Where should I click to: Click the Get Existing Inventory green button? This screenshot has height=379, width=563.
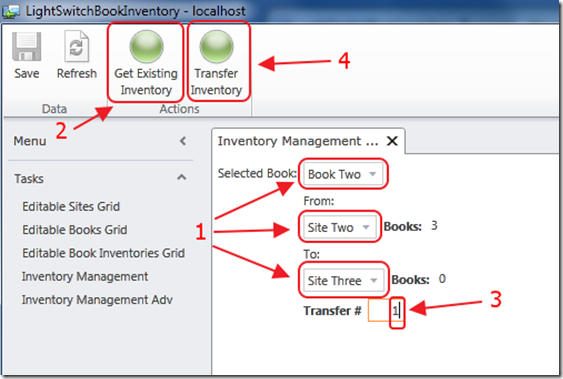146,47
